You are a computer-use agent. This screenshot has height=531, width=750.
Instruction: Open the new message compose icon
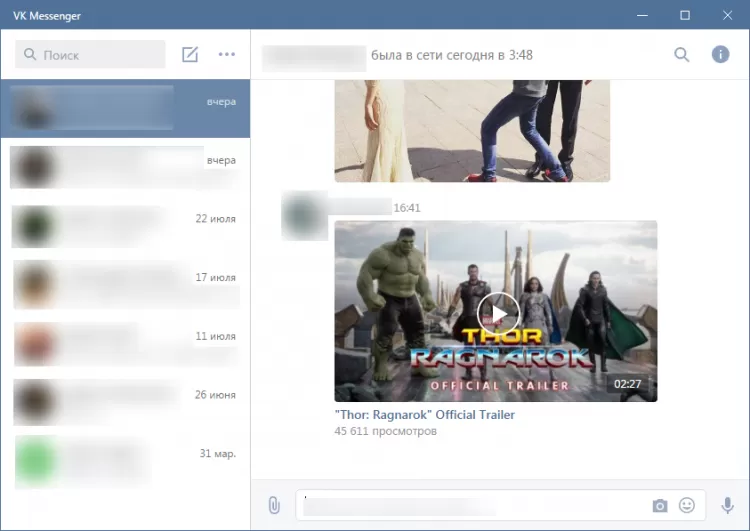(190, 55)
